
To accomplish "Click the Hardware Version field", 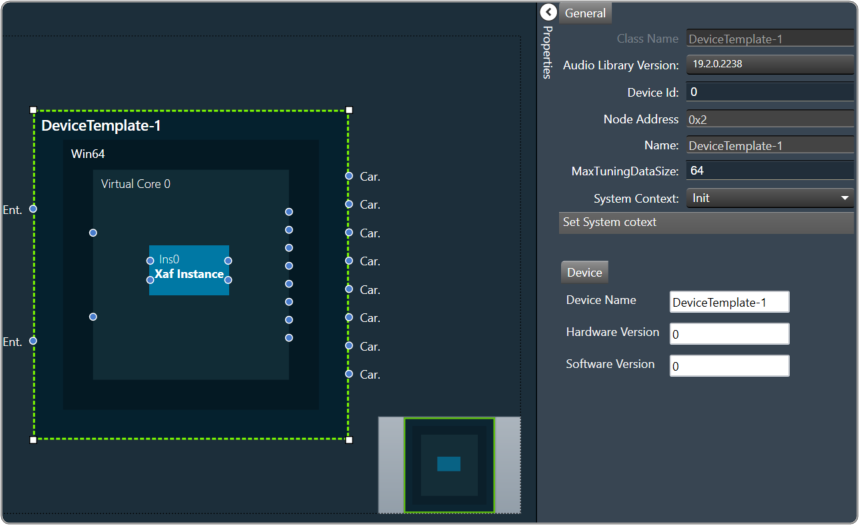I will tap(729, 334).
